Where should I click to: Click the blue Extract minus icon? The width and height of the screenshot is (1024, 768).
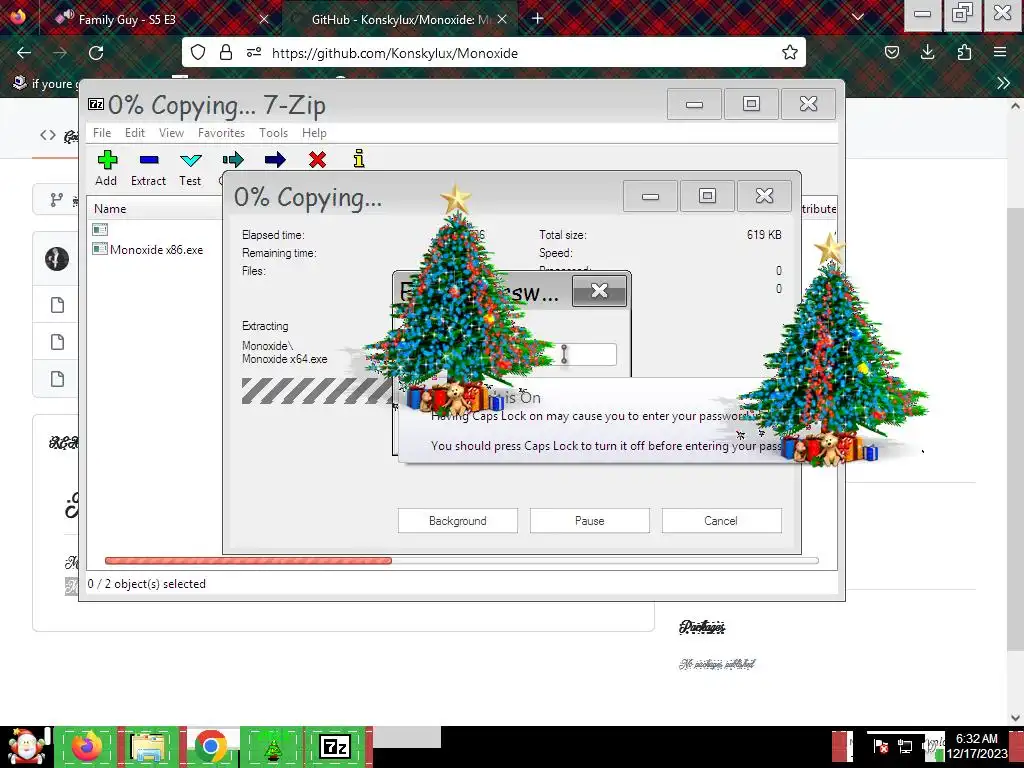click(x=149, y=159)
